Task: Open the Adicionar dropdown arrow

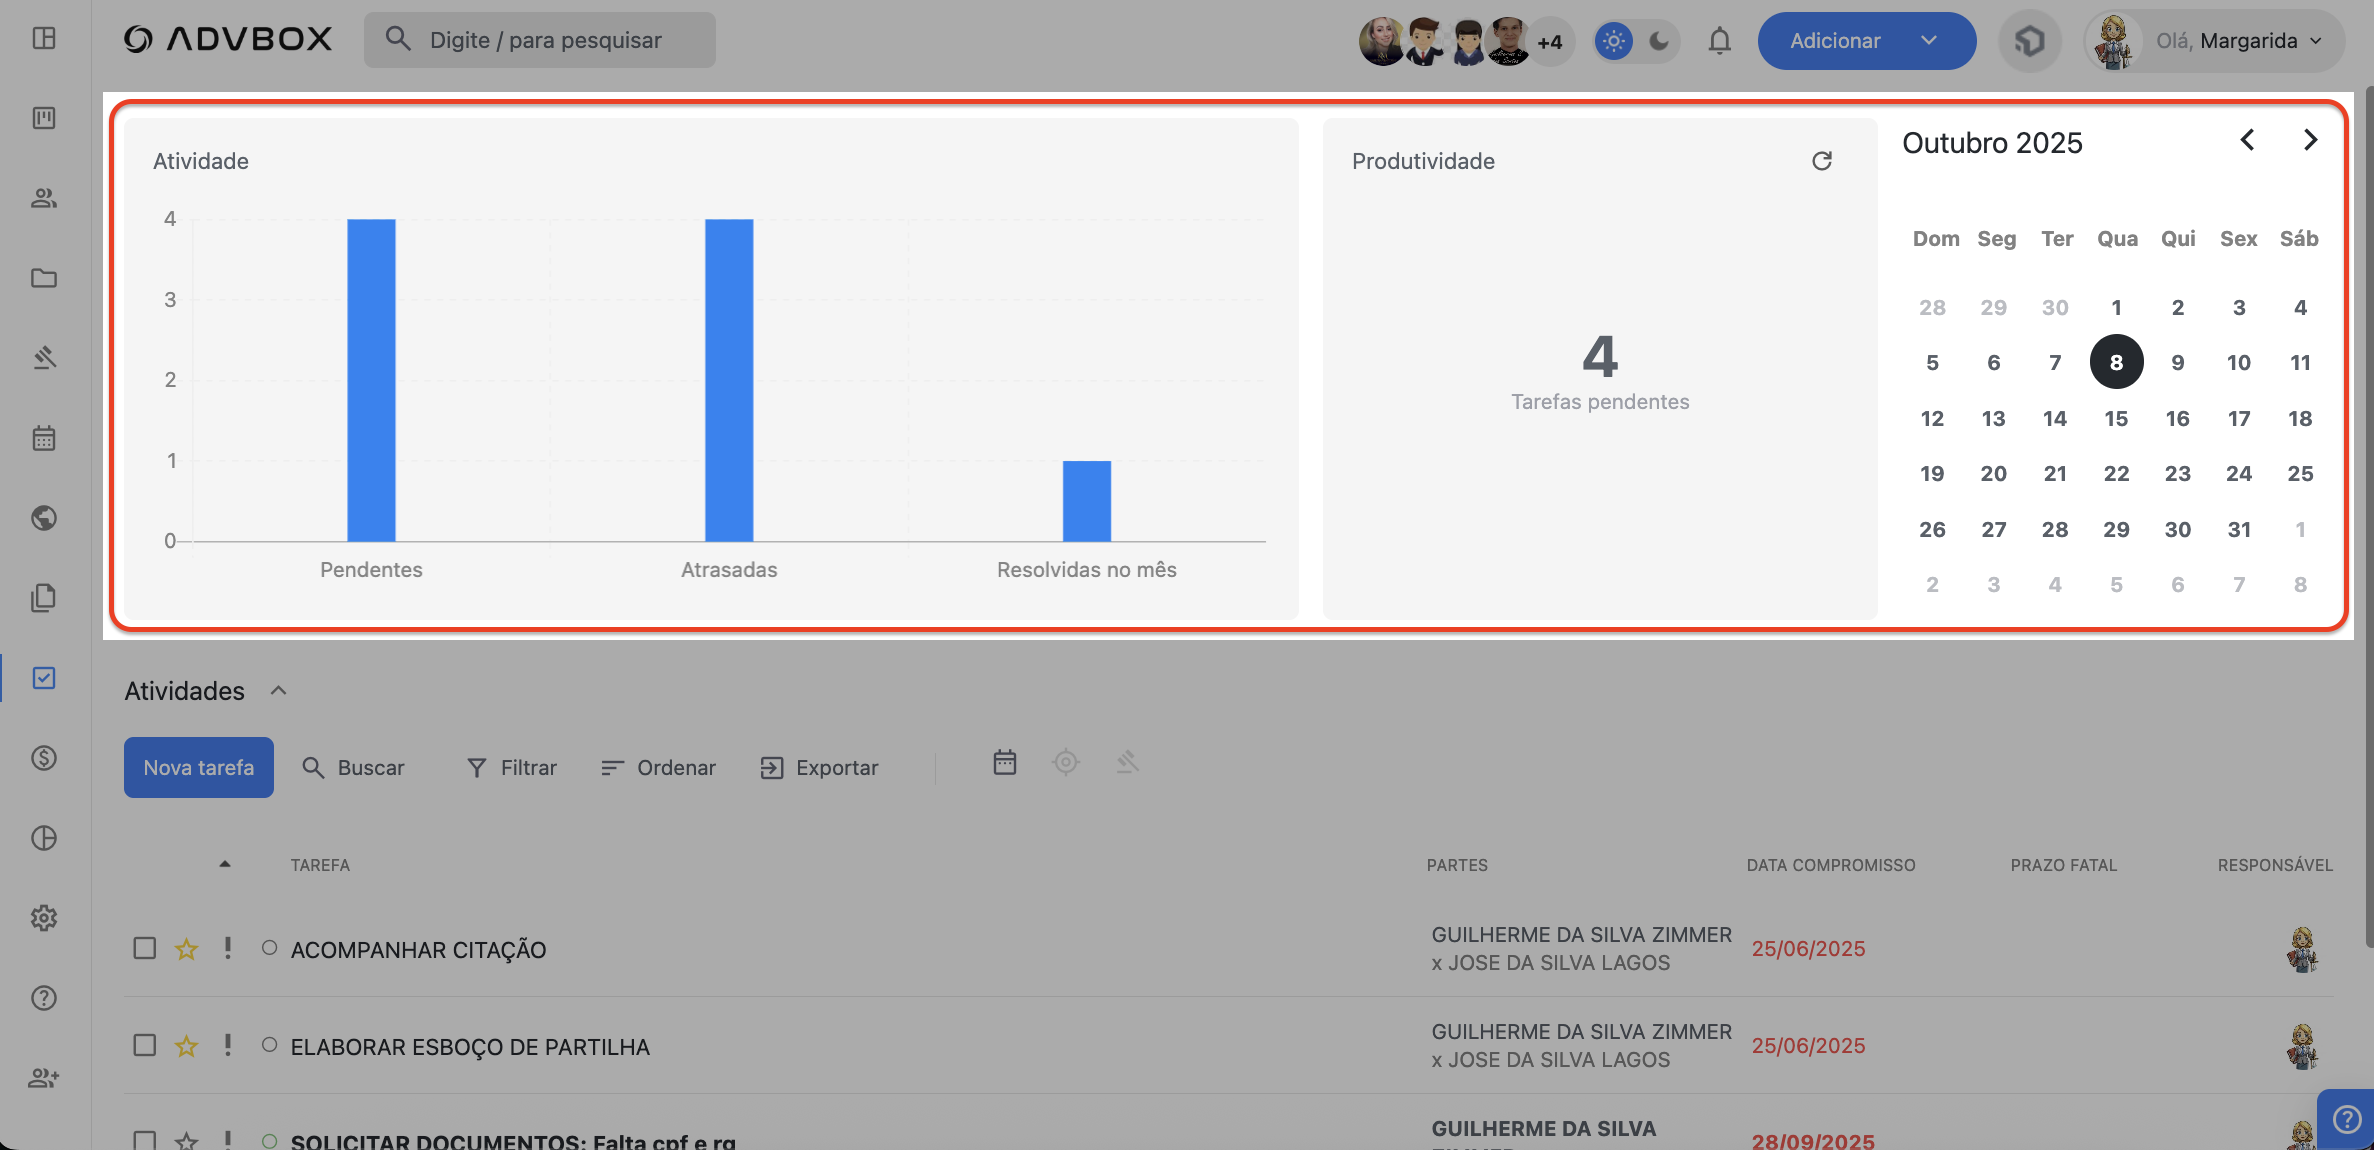Action: click(x=1929, y=41)
